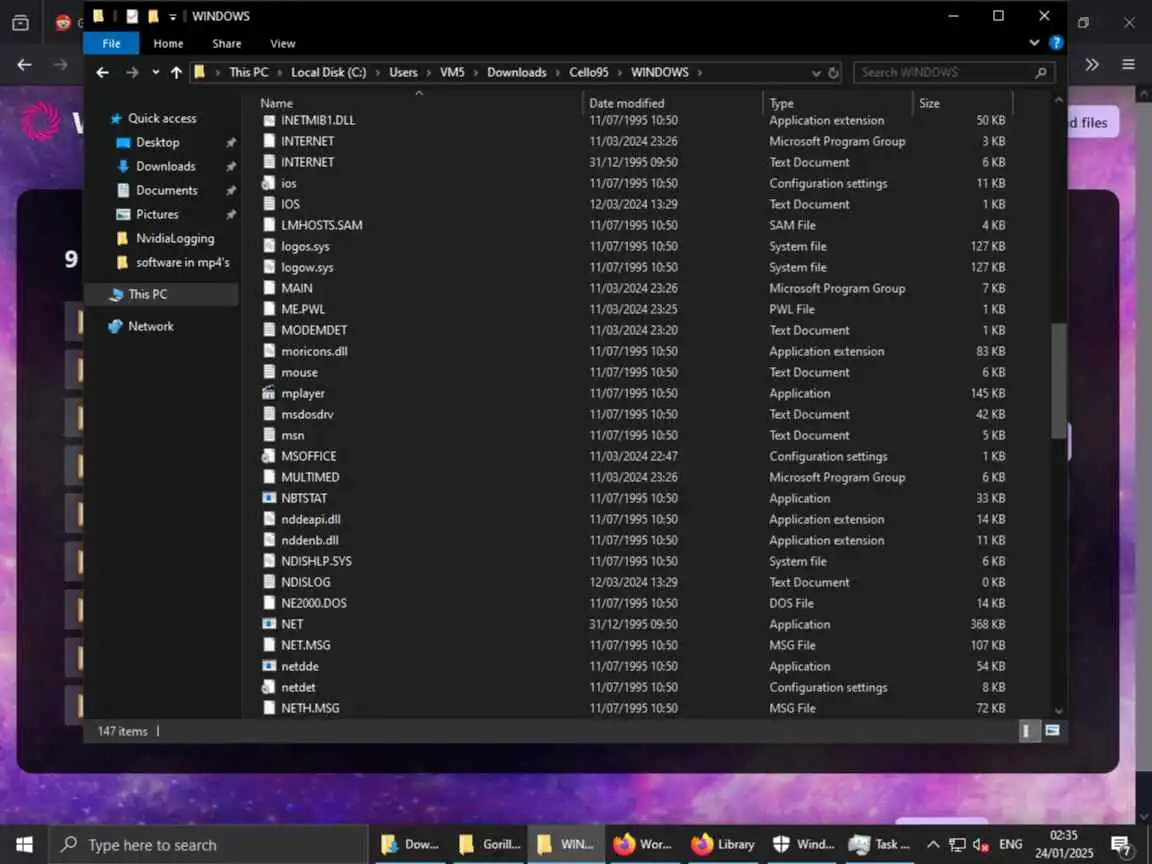The width and height of the screenshot is (1152, 864).
Task: Open the File ribbon tab
Action: [x=111, y=43]
